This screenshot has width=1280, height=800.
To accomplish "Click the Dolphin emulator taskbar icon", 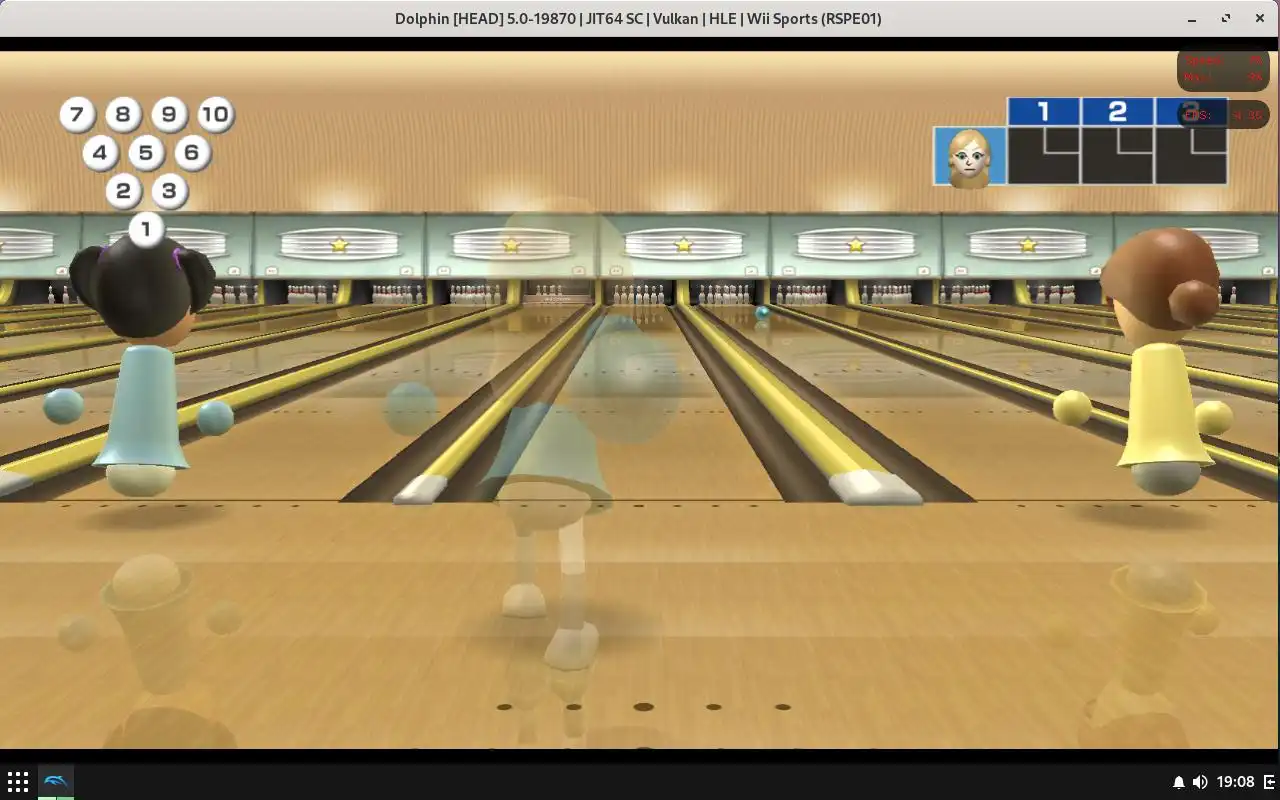I will click(x=55, y=782).
